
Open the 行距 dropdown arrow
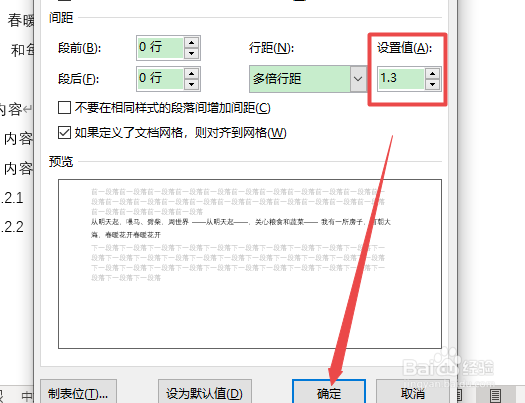click(x=358, y=79)
